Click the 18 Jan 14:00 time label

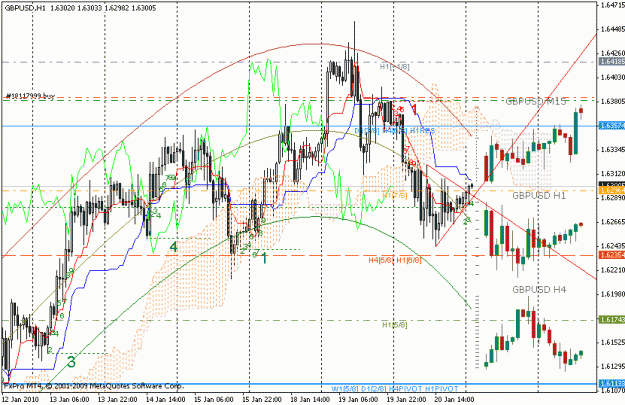310,399
